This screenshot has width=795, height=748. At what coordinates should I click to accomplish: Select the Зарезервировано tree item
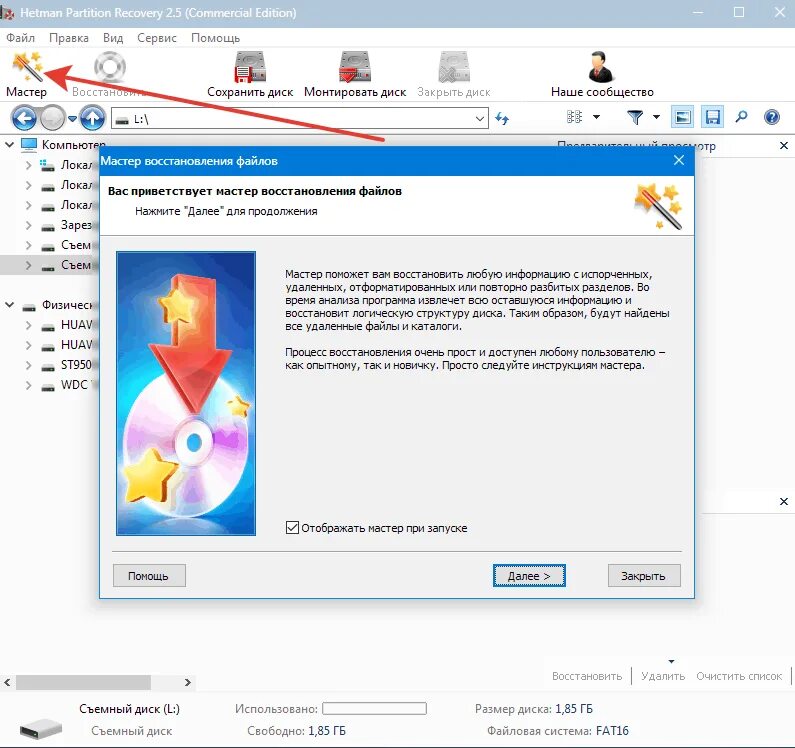(x=76, y=225)
